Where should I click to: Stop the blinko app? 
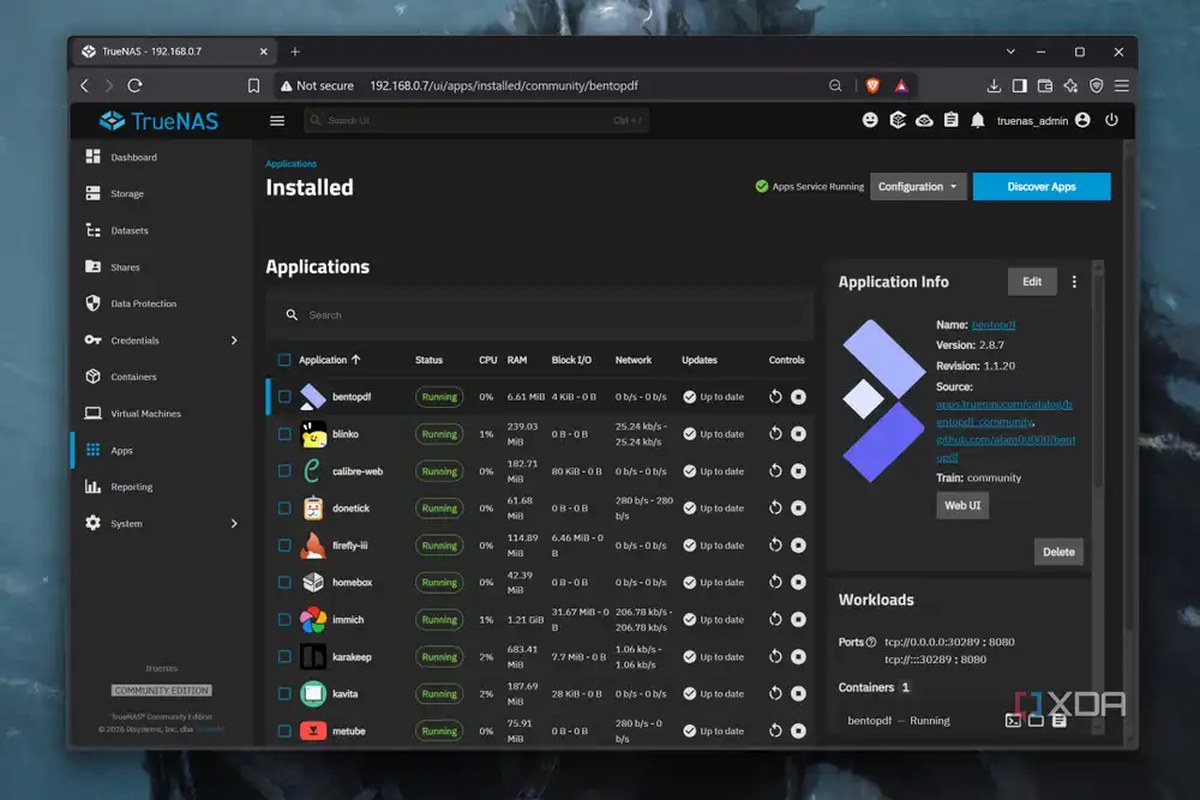click(798, 434)
